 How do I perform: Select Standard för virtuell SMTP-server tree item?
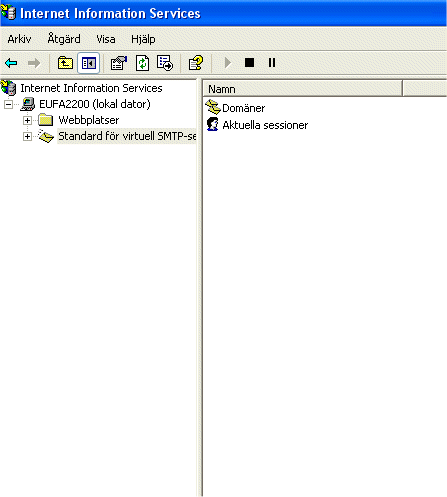[x=127, y=136]
